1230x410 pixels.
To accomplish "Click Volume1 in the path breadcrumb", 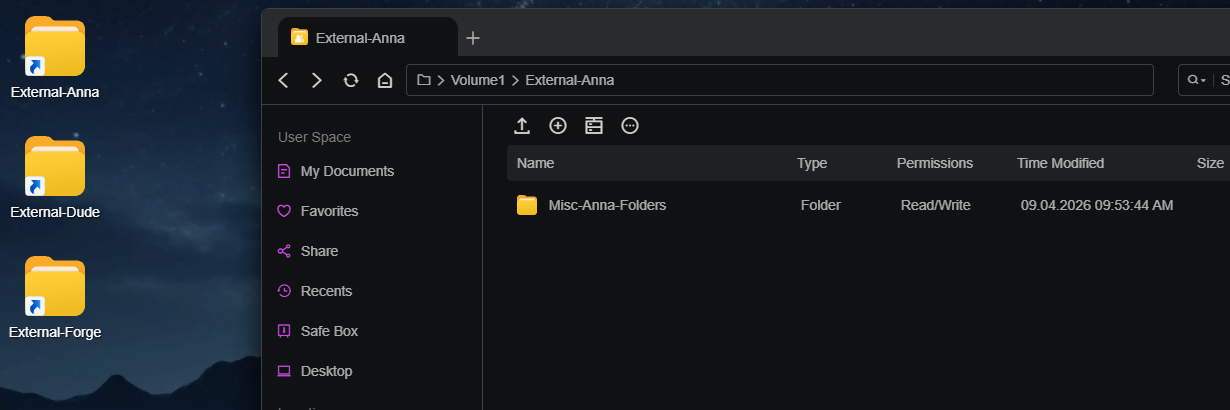I will (478, 80).
